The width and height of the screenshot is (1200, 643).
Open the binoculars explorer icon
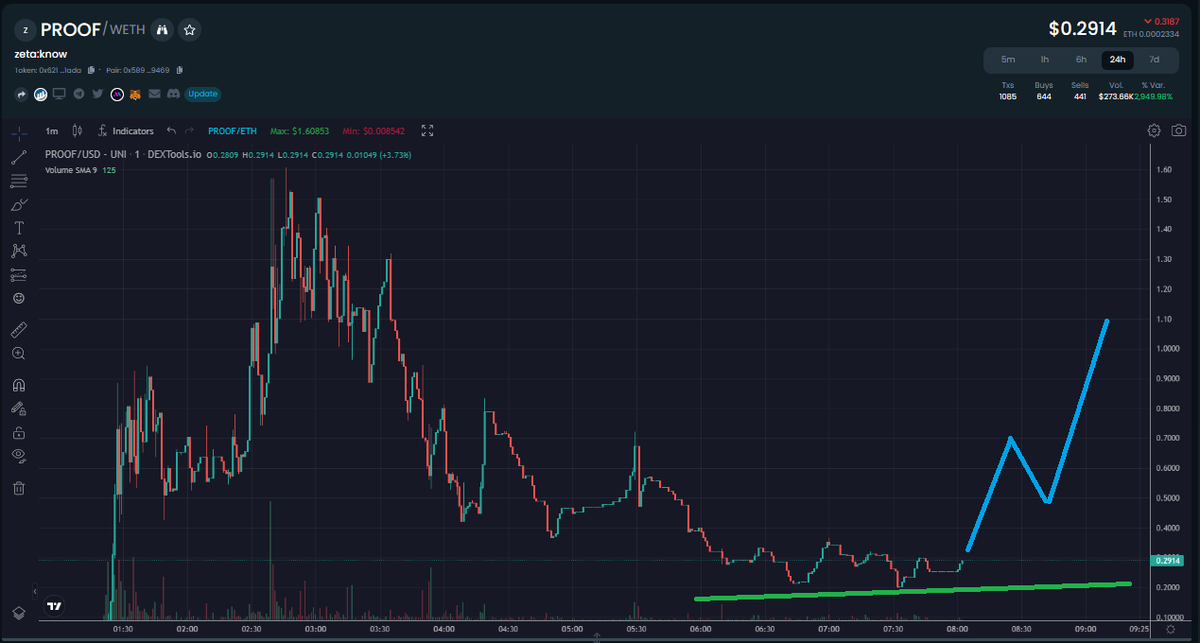click(162, 30)
